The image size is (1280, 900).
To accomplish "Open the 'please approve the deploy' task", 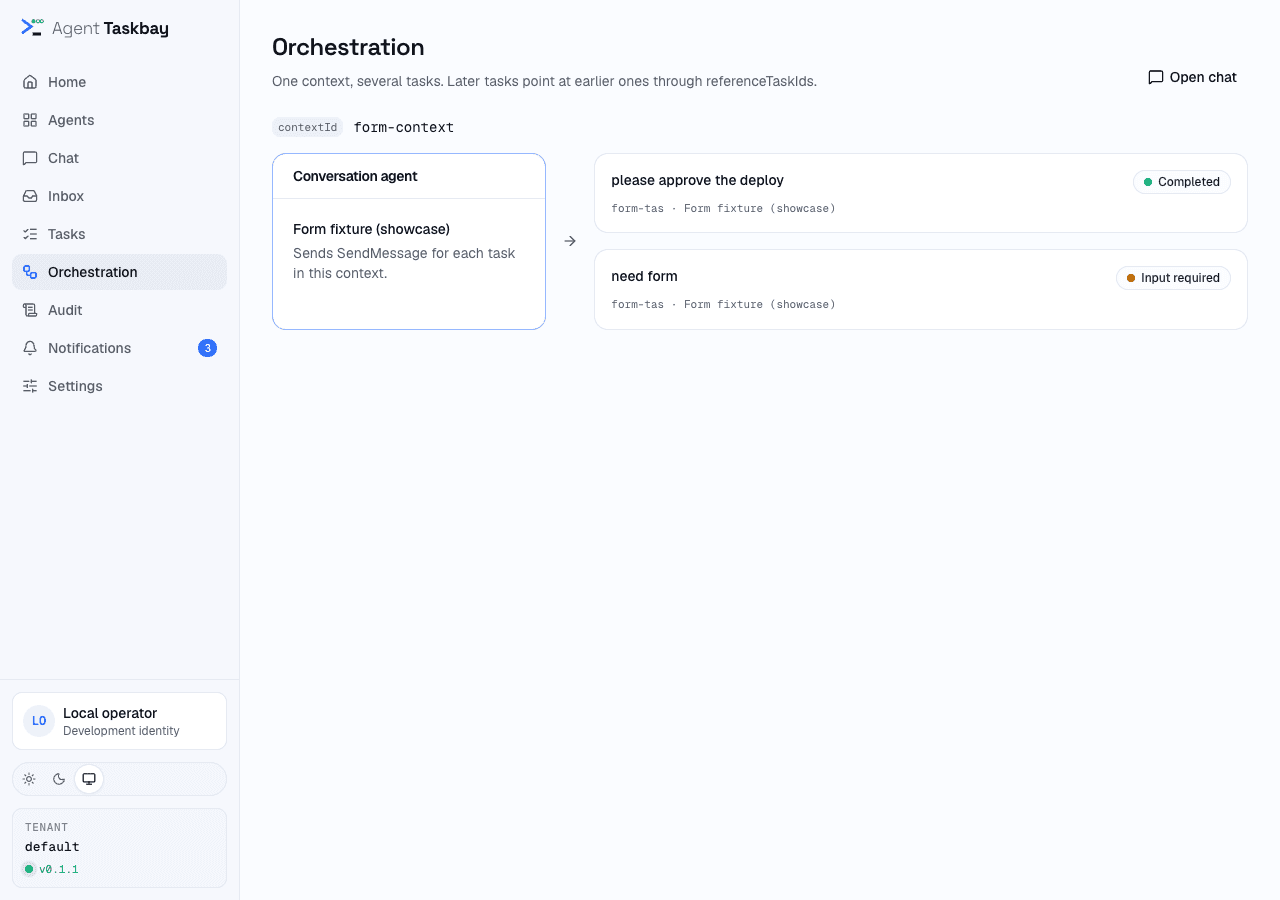I will point(921,193).
